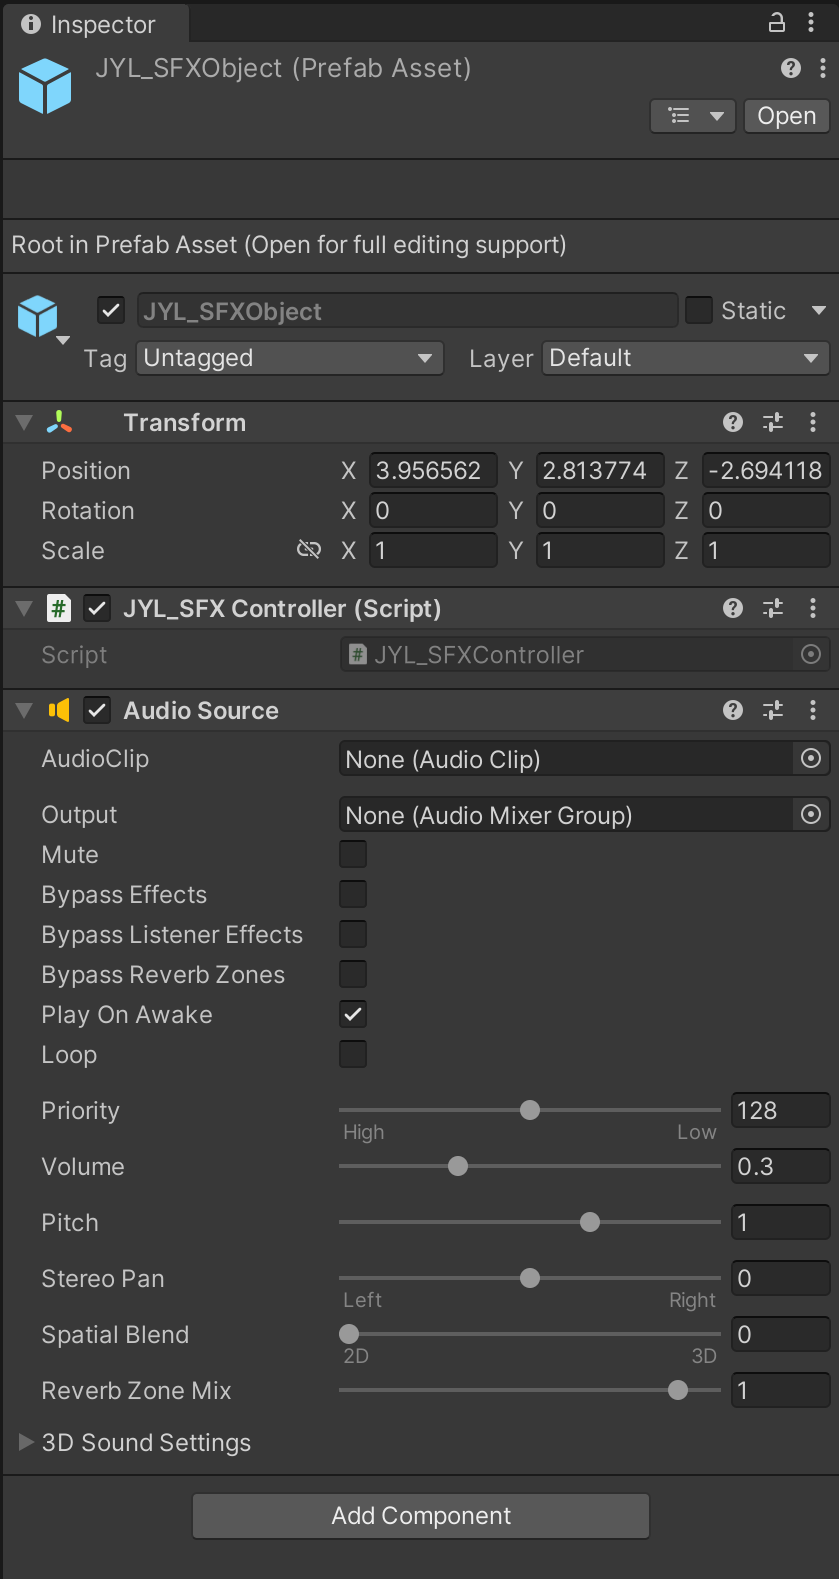Expand 3D Sound Settings
The width and height of the screenshot is (839, 1579).
click(27, 1442)
